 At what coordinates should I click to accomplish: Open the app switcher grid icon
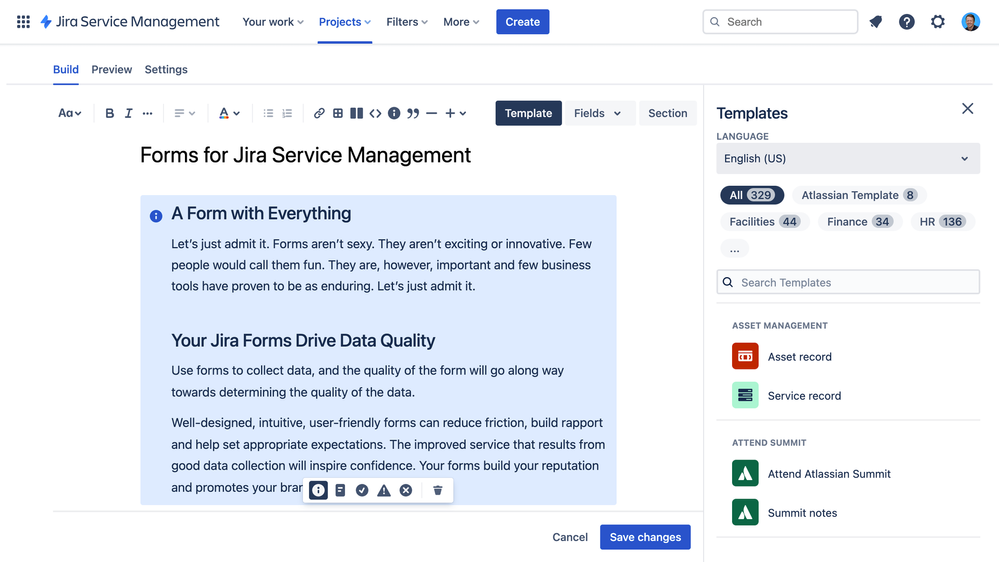[x=23, y=22]
